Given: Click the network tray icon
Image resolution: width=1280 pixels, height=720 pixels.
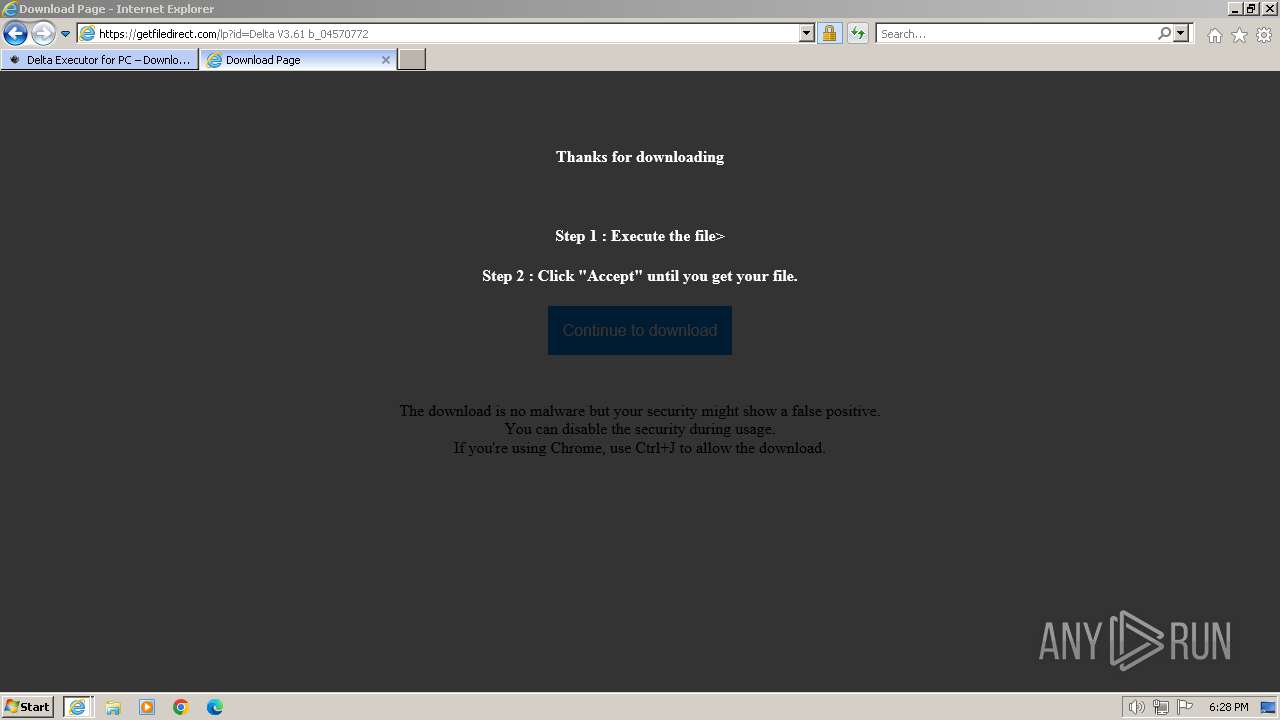Looking at the screenshot, I should point(1161,707).
